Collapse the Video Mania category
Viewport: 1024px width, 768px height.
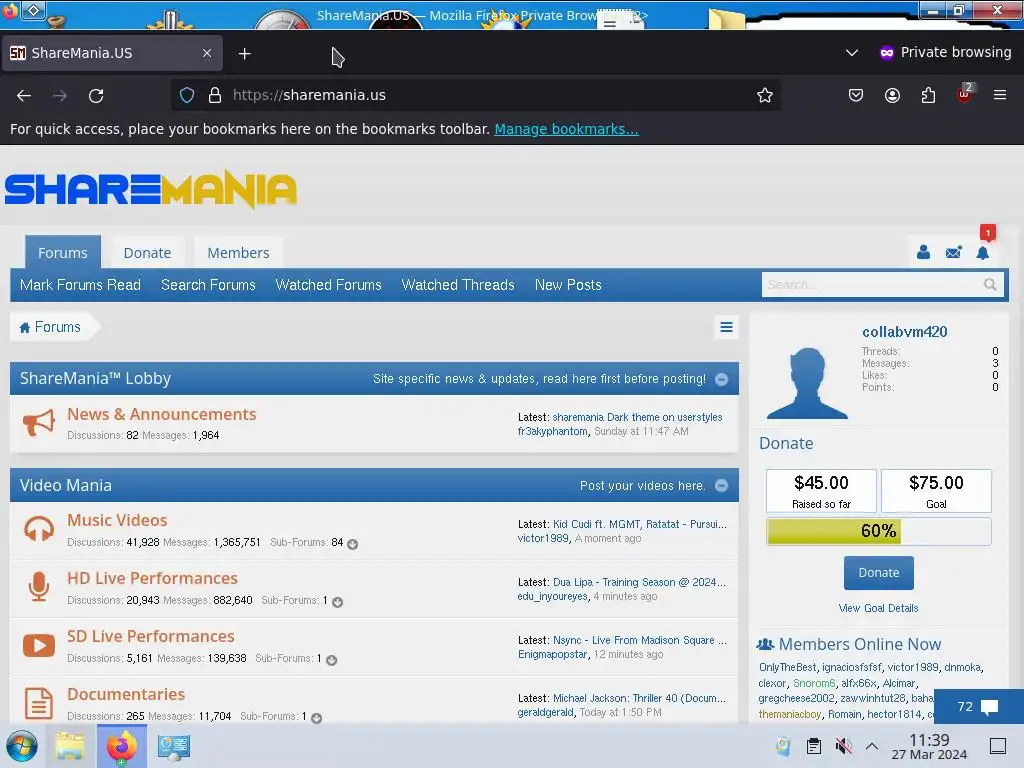(721, 485)
